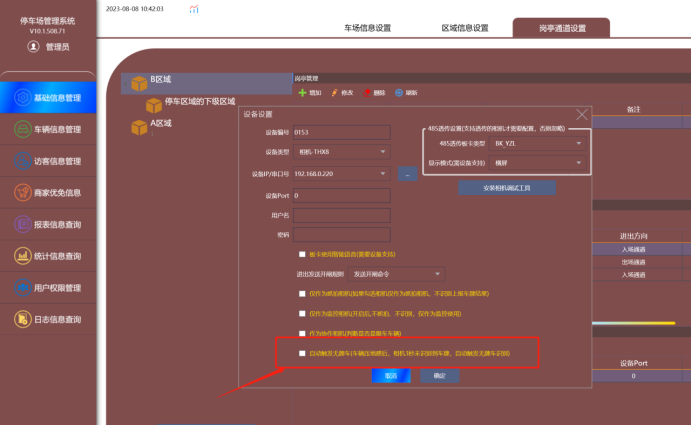Open 车辆信息管理 in the sidebar

pos(48,129)
